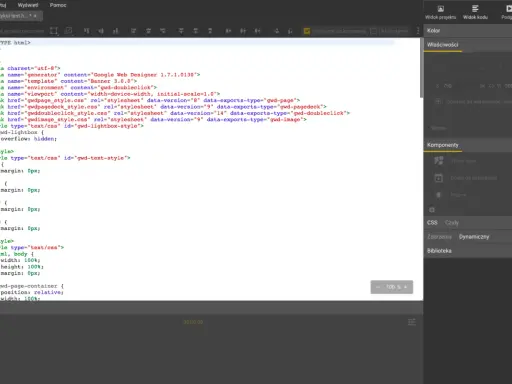Click the gwd-doubleclick_style.css link line

click(175, 113)
